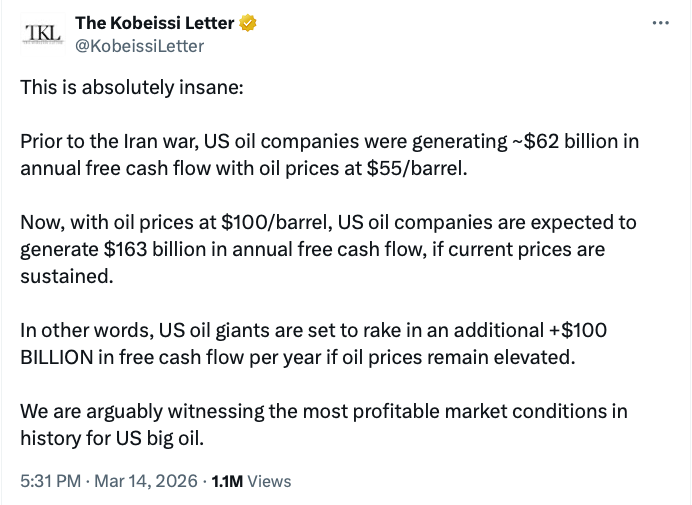The width and height of the screenshot is (692, 505).
Task: Open the TKL profile avatar
Action: pyautogui.click(x=42, y=34)
